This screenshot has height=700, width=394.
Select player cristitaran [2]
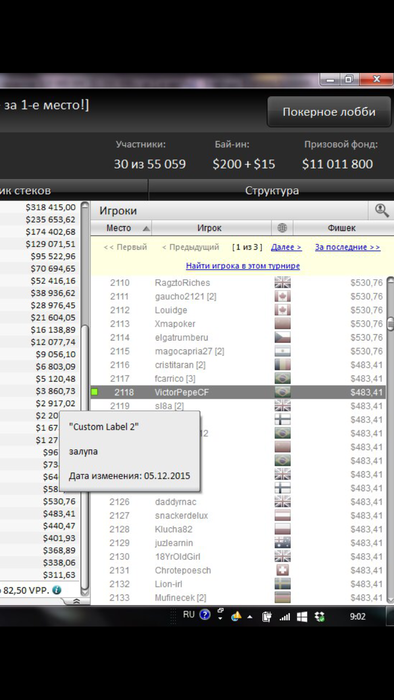[238, 365]
